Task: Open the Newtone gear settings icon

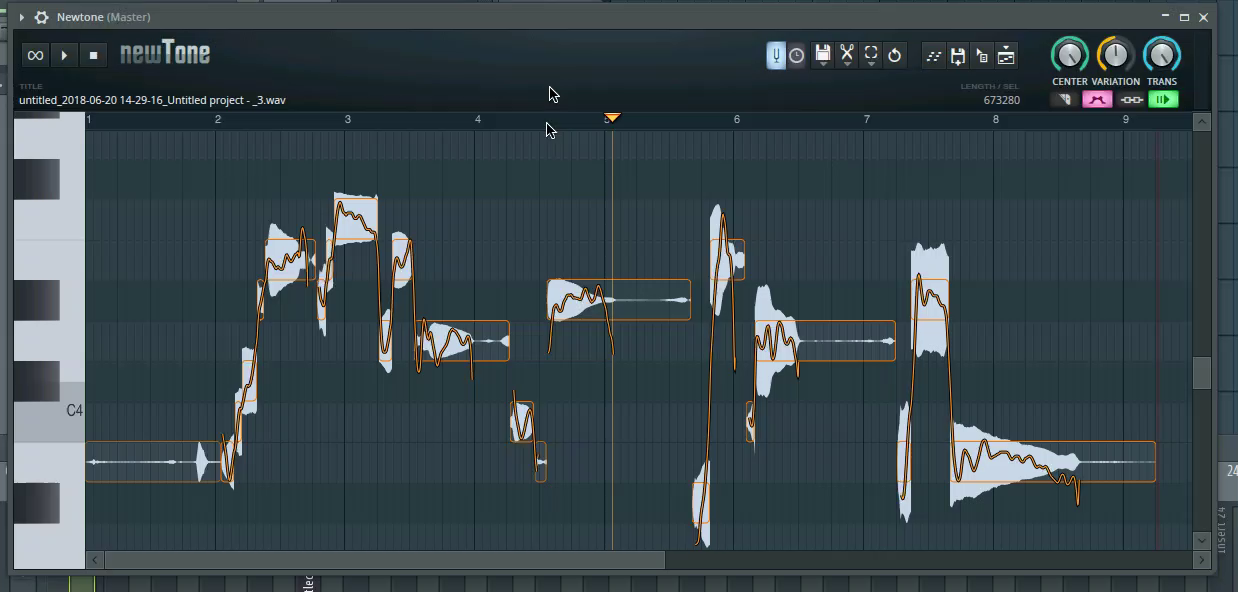Action: tap(41, 17)
